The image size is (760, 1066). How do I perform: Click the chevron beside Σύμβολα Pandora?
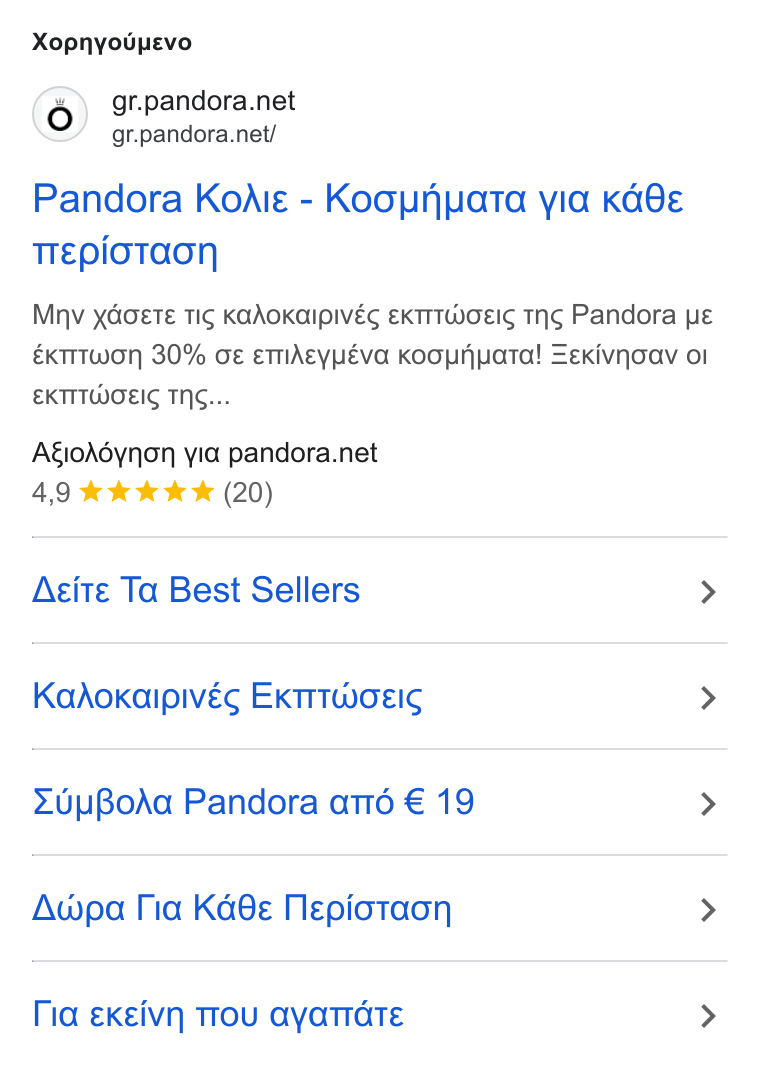tap(708, 804)
